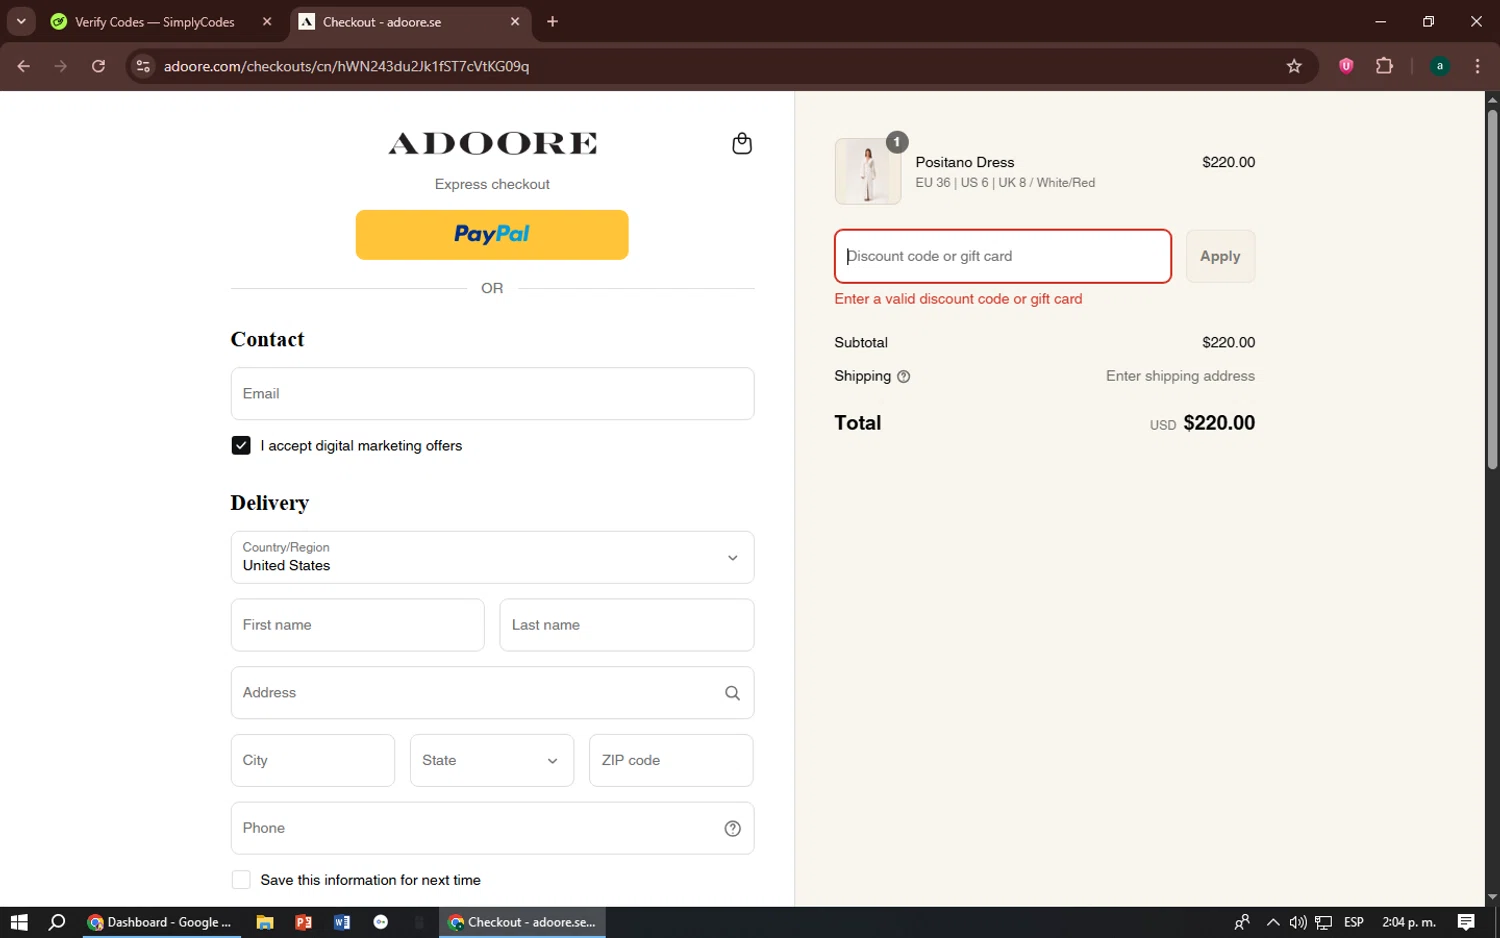The height and width of the screenshot is (938, 1500).
Task: Open a new browser tab
Action: point(552,22)
